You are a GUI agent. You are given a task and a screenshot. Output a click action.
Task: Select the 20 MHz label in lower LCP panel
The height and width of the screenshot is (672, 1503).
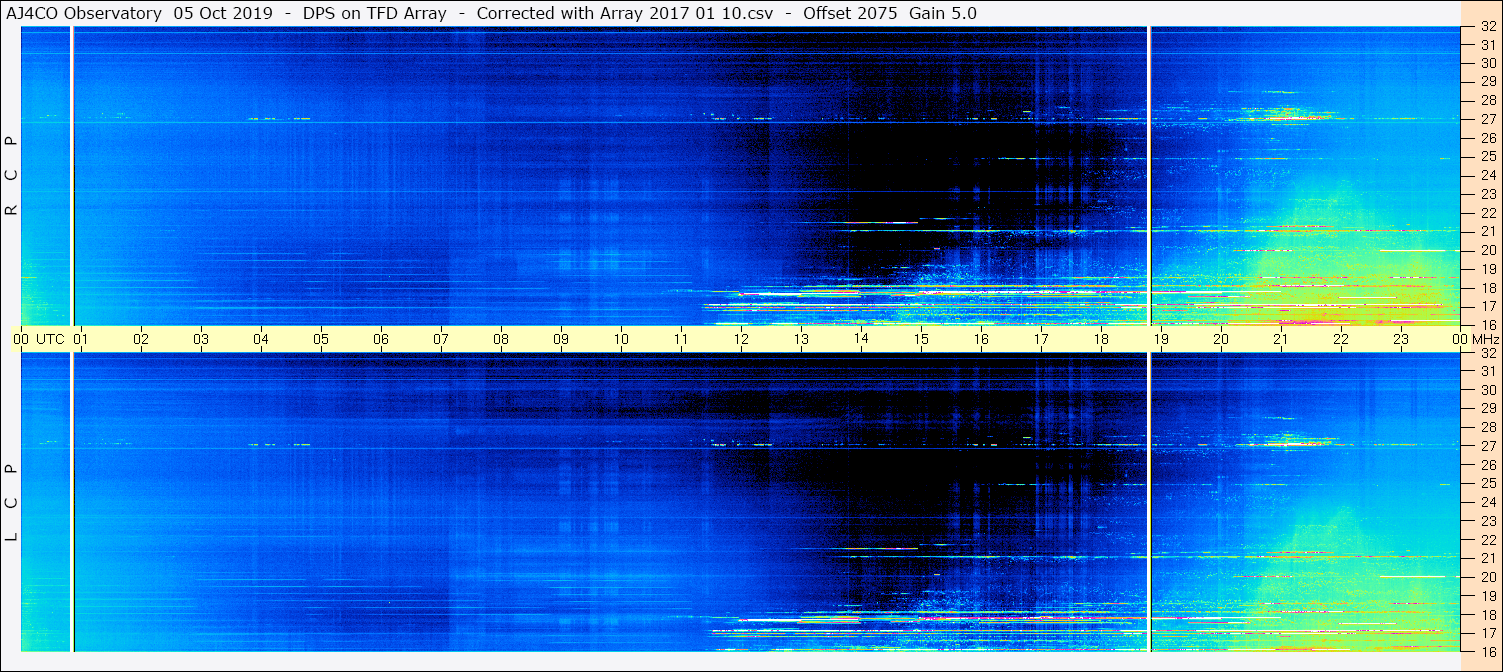(1487, 577)
